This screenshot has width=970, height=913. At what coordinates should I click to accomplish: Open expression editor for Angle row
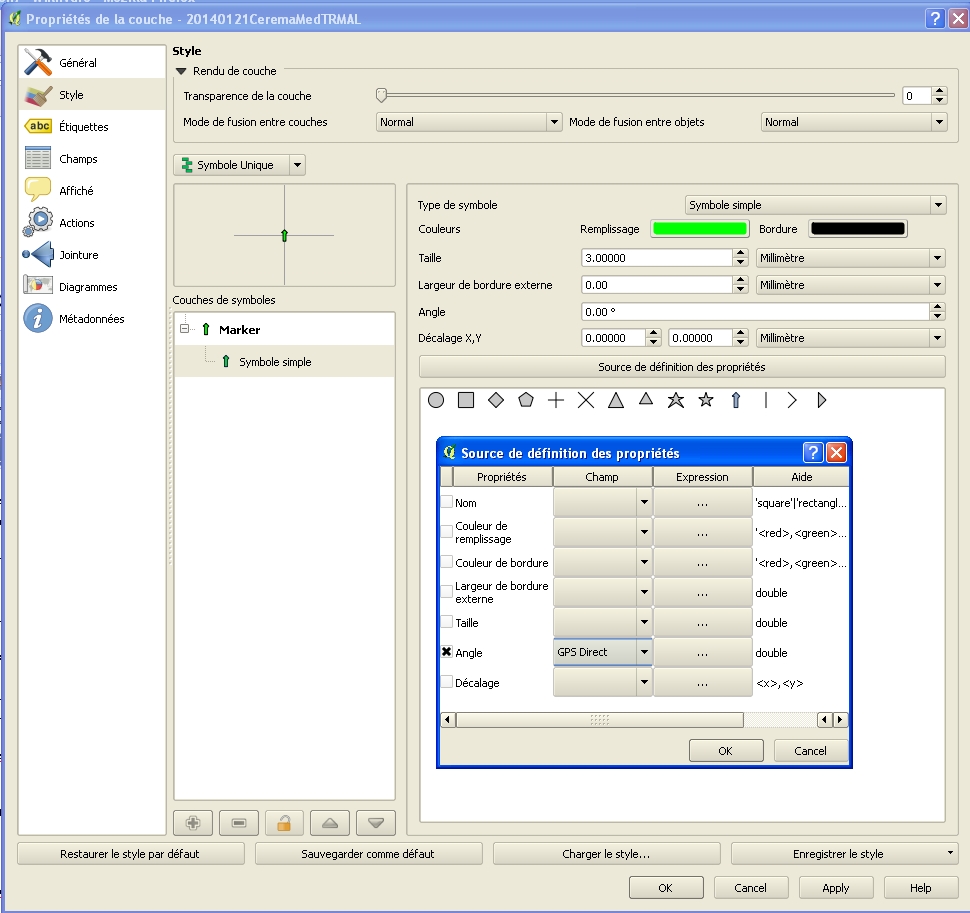coord(703,652)
